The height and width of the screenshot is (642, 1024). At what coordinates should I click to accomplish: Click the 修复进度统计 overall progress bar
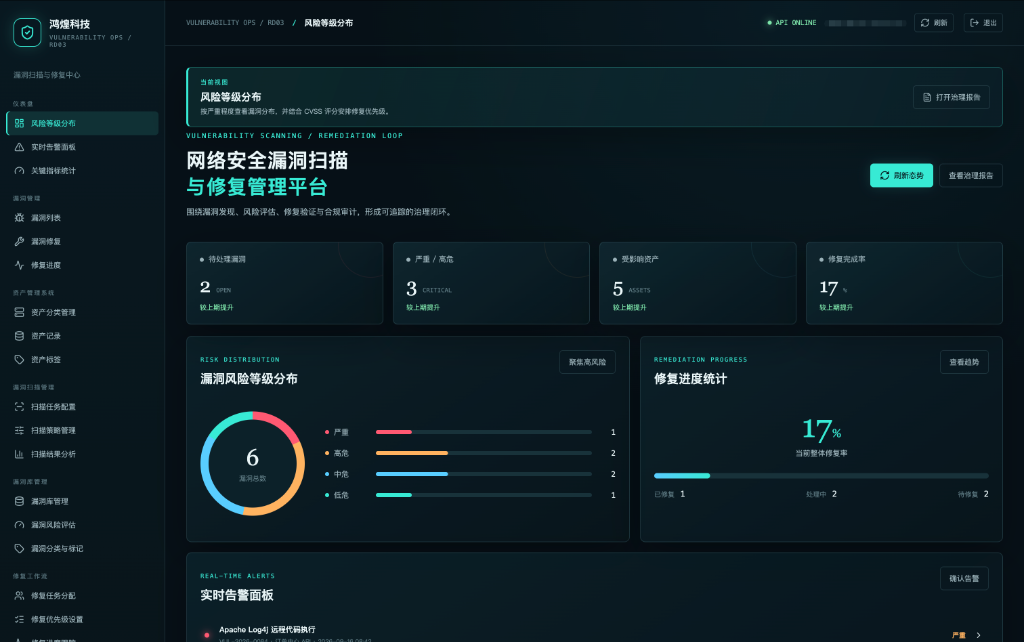pyautogui.click(x=821, y=475)
